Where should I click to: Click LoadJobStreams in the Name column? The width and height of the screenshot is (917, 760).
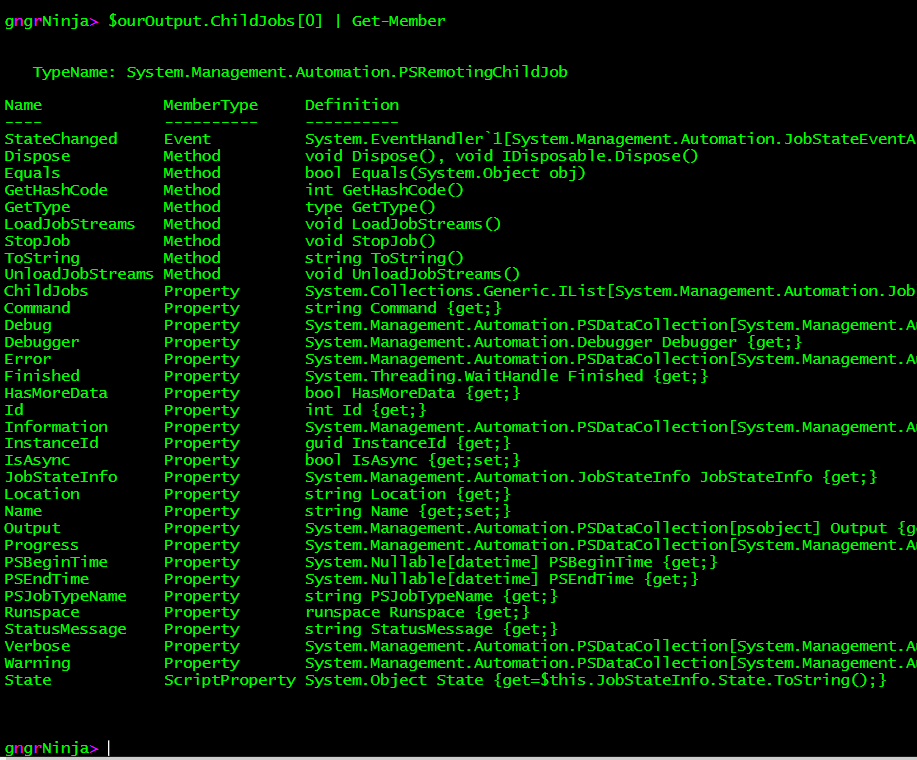click(x=70, y=224)
